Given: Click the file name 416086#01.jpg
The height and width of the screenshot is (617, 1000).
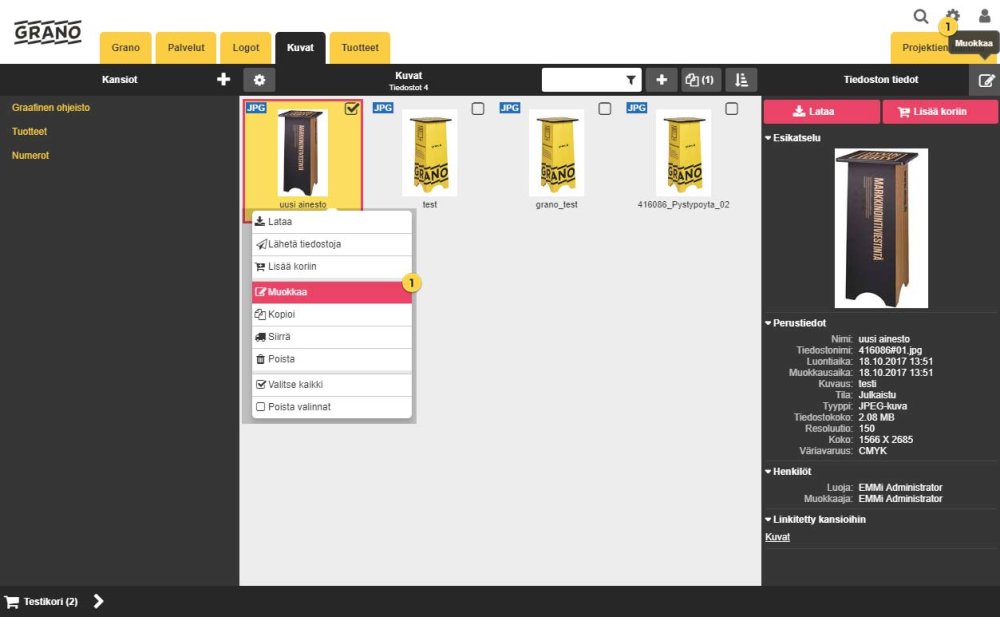Looking at the screenshot, I should (890, 350).
